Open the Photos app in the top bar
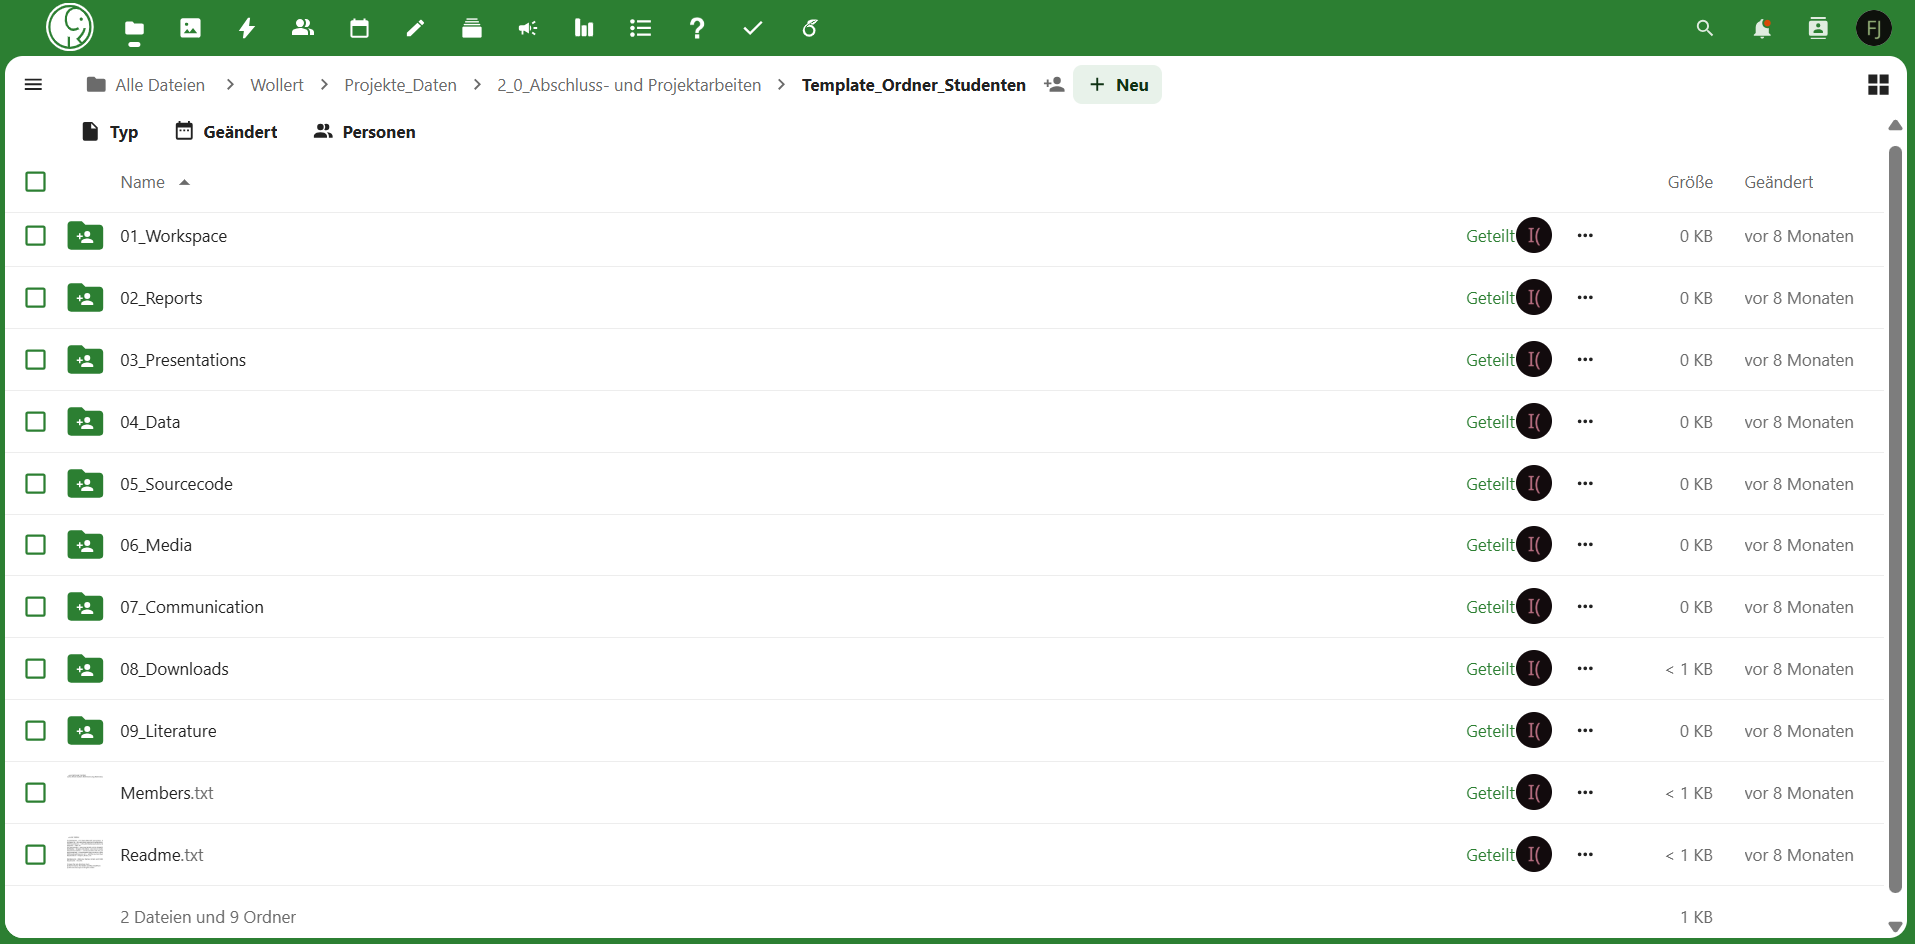Screen dimensions: 1915x944 click(x=190, y=28)
